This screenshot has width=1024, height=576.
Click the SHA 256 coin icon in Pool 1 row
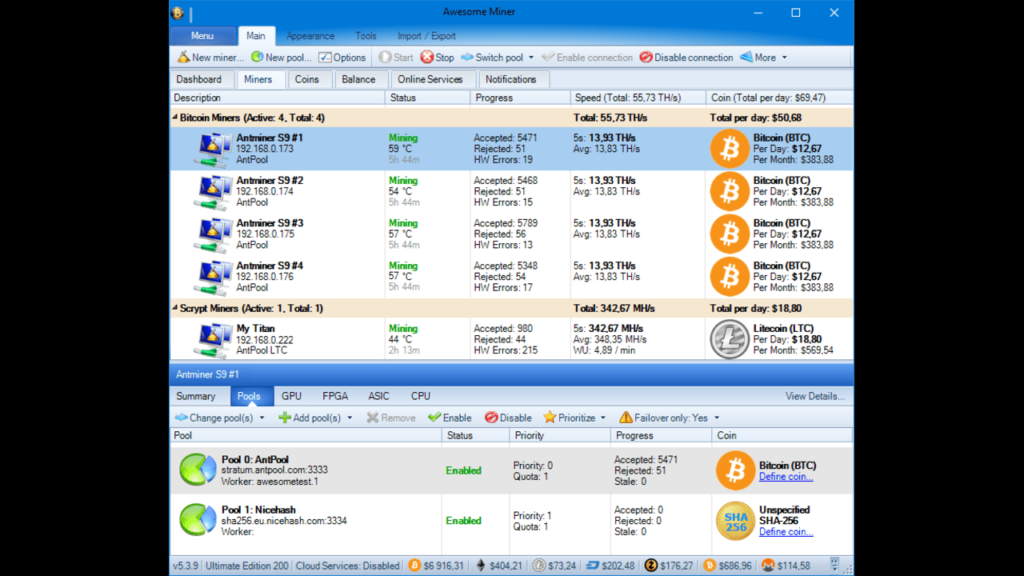(735, 521)
